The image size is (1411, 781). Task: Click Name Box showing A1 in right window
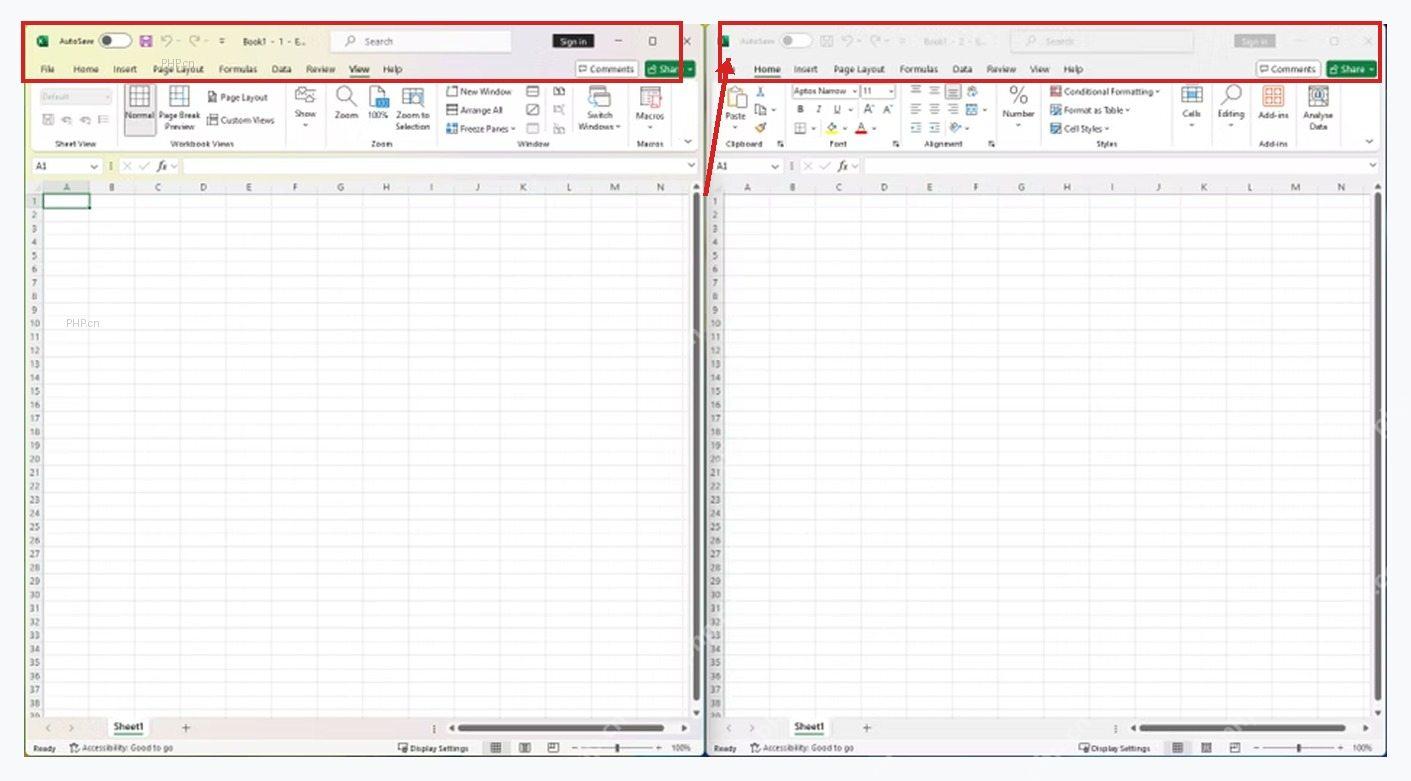[x=747, y=166]
